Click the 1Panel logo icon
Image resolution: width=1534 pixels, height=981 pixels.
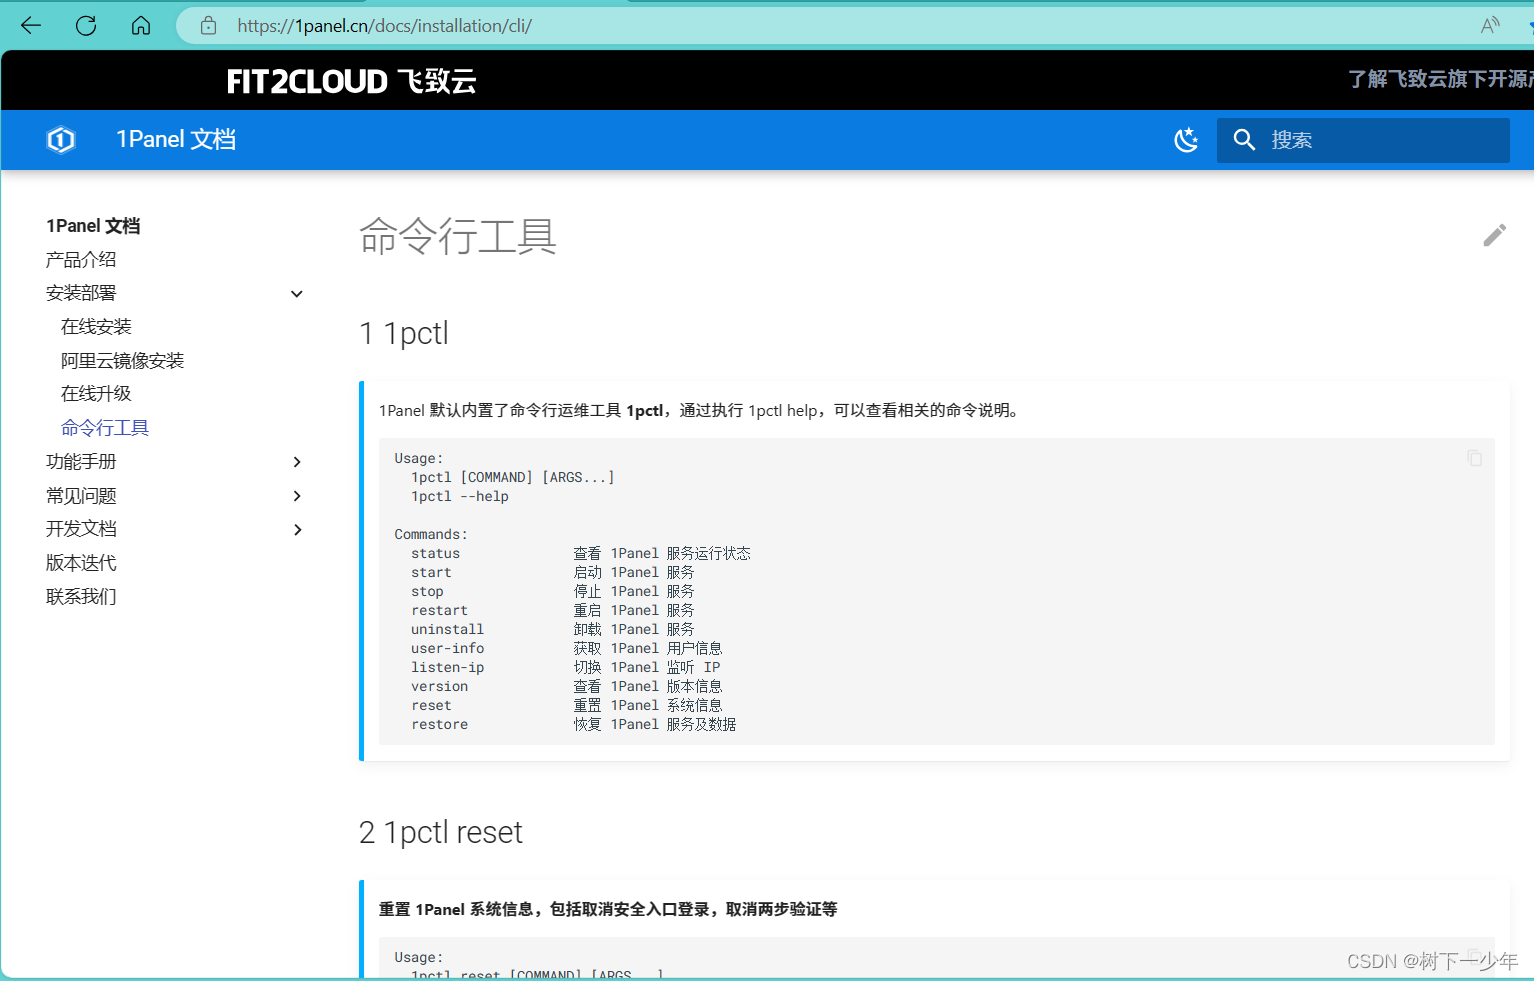click(x=61, y=140)
